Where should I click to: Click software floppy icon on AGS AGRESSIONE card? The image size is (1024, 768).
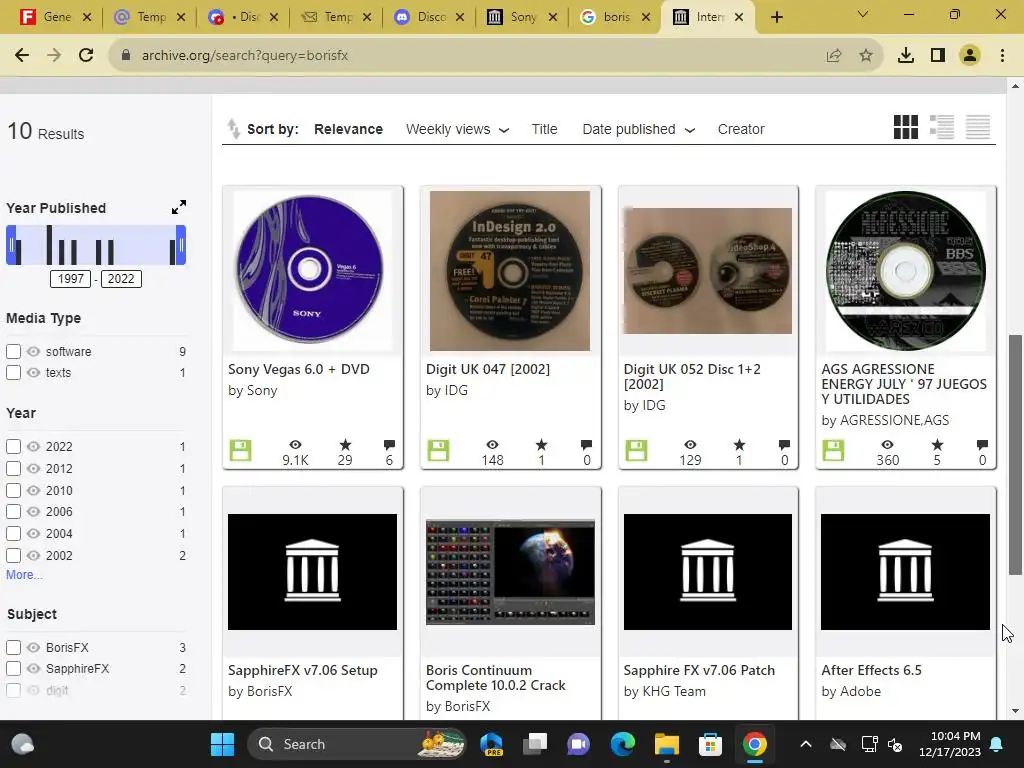tap(833, 451)
